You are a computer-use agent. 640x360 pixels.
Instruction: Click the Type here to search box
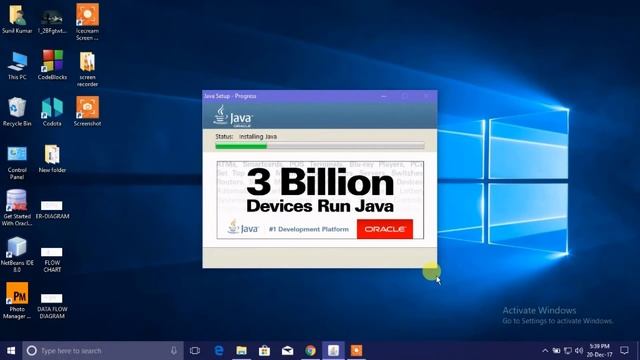tap(103, 351)
